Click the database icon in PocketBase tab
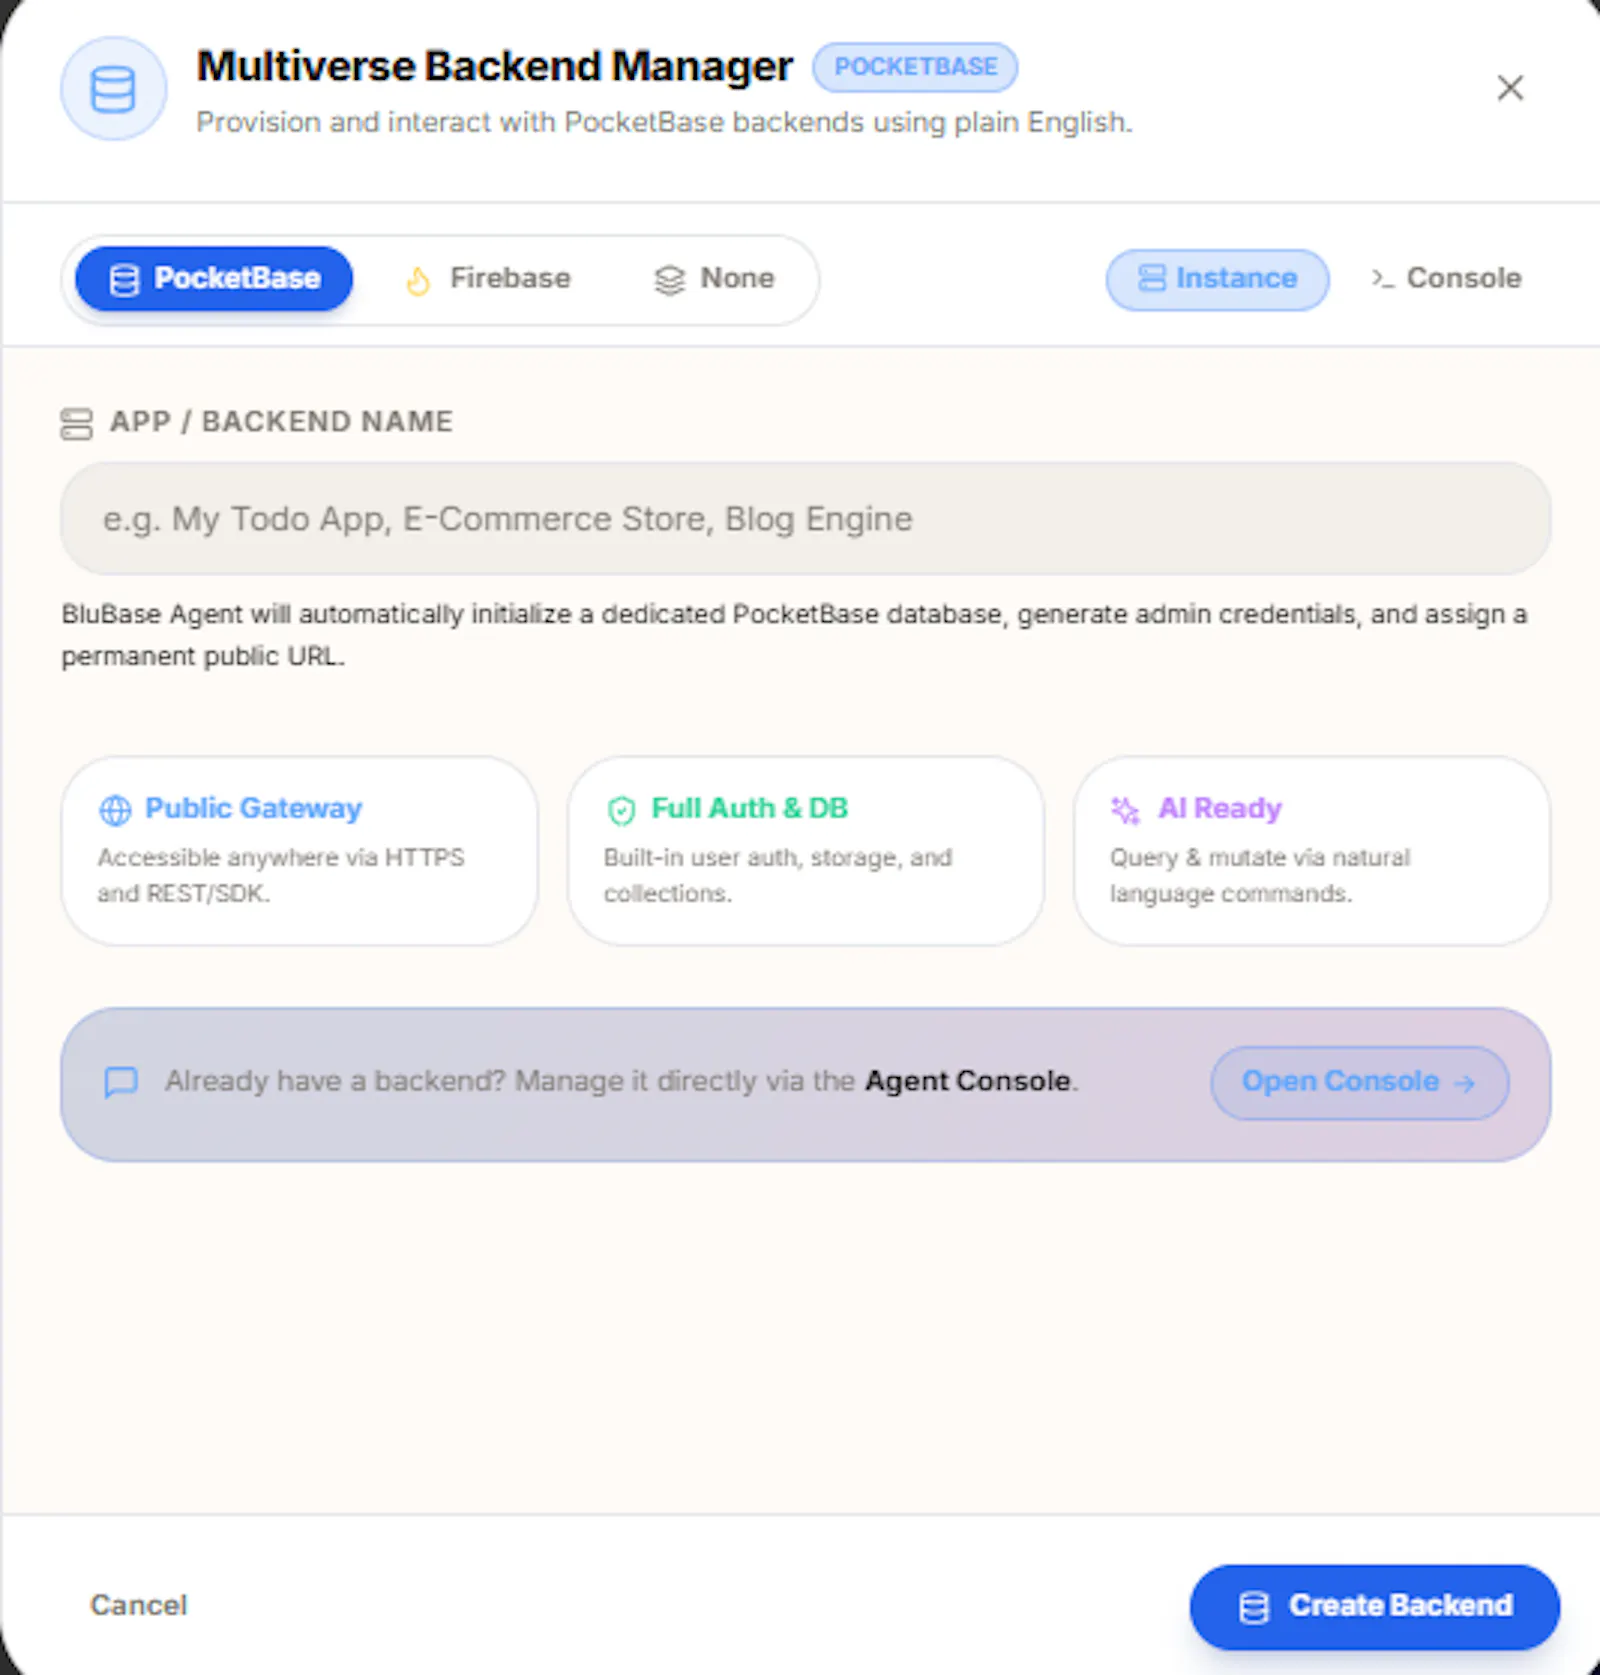This screenshot has height=1675, width=1600. [125, 280]
